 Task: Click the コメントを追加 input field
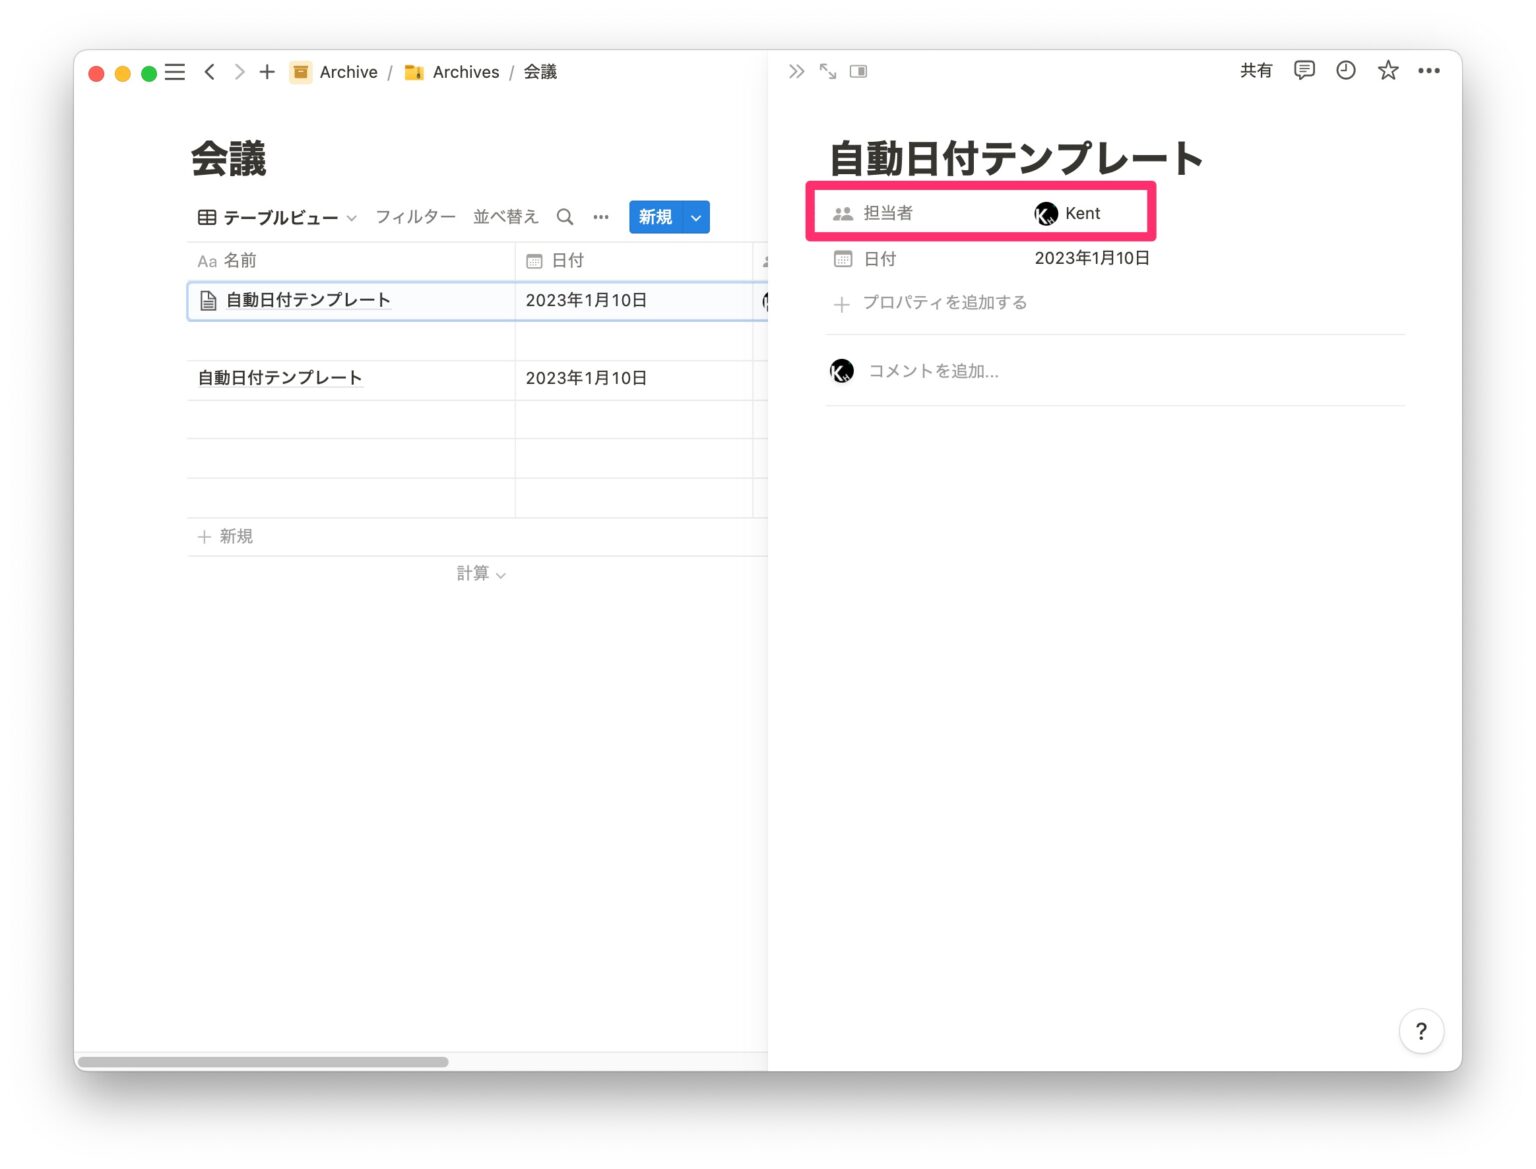click(933, 371)
